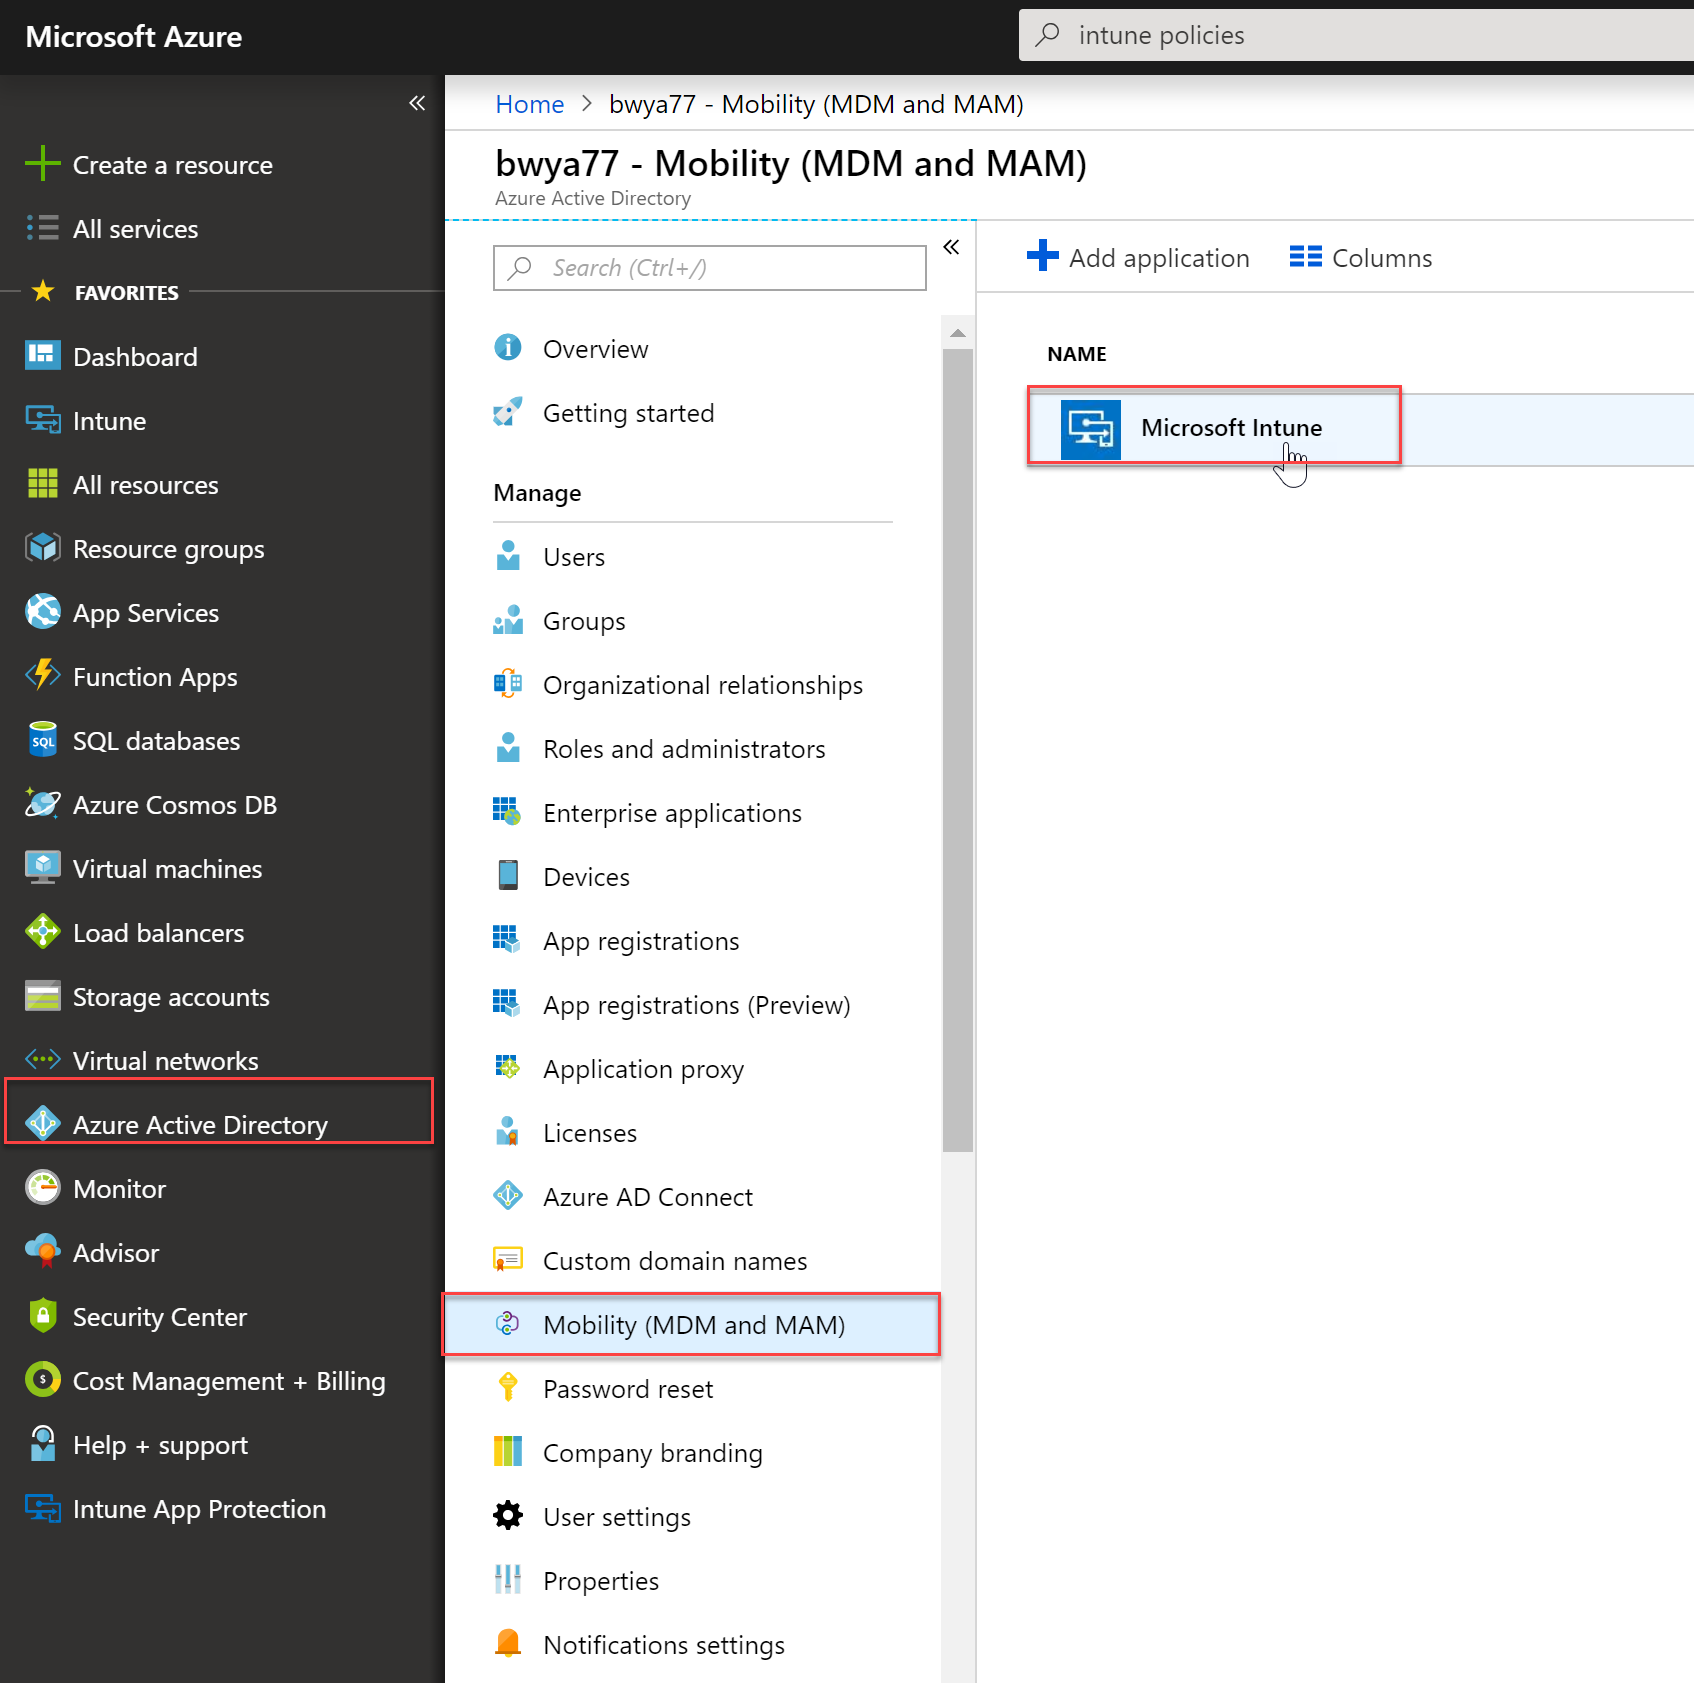Open the All services list icon
This screenshot has height=1683, width=1694.
[x=42, y=228]
